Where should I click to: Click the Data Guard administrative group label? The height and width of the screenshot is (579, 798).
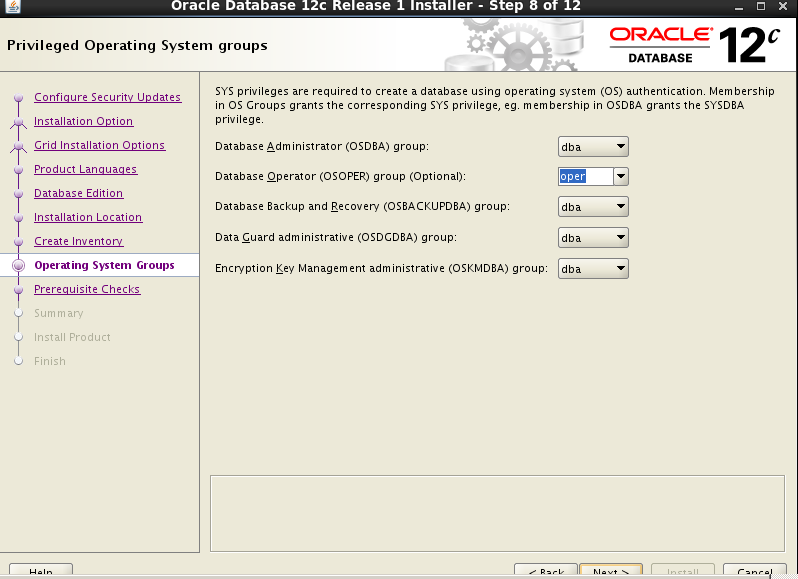[336, 238]
